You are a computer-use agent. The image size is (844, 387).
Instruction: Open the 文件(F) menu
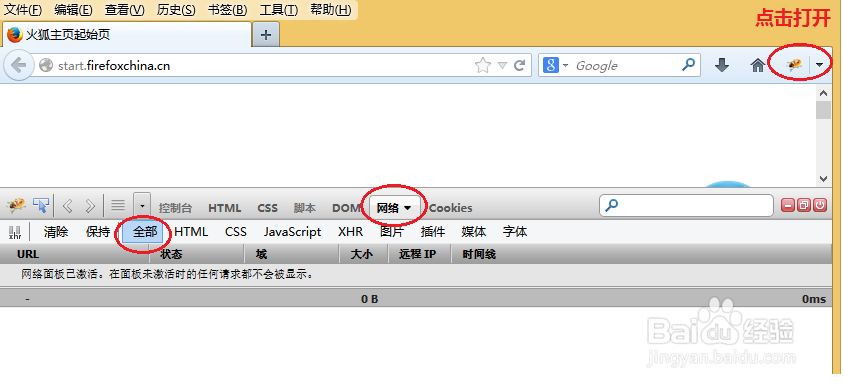pyautogui.click(x=23, y=10)
